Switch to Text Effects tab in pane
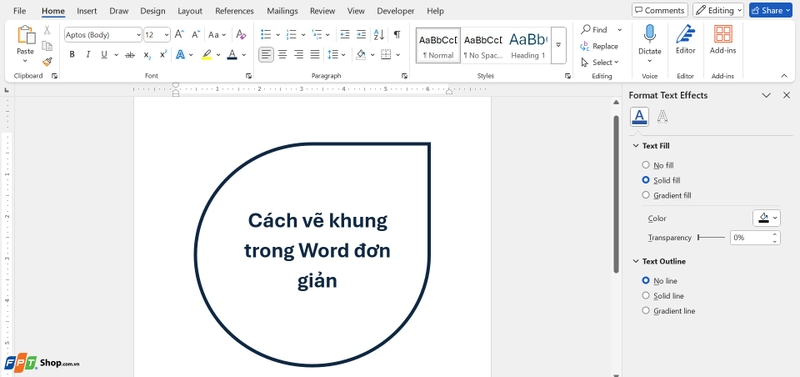Viewport: 800px width, 377px height. click(x=662, y=116)
